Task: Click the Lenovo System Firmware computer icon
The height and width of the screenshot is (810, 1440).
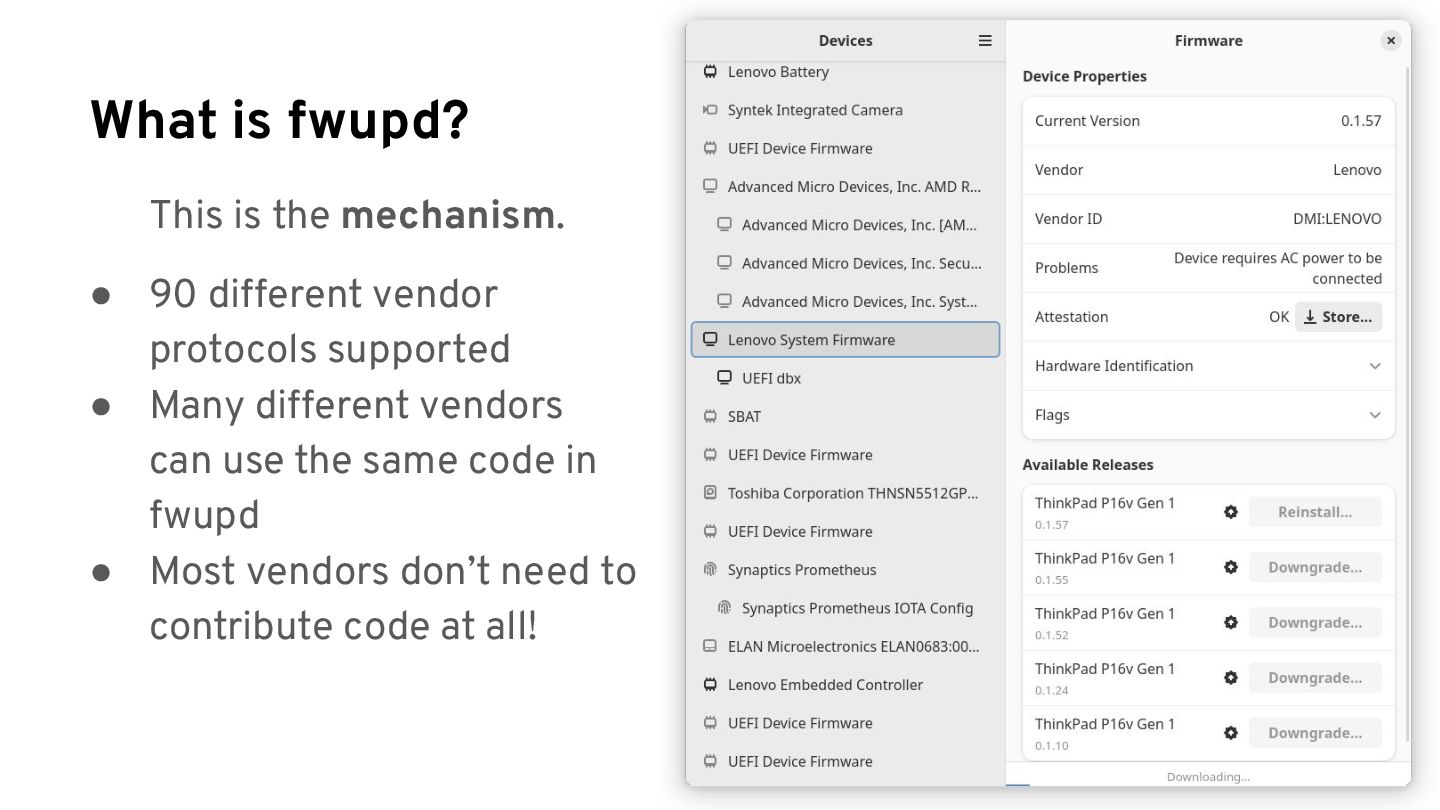Action: (x=710, y=339)
